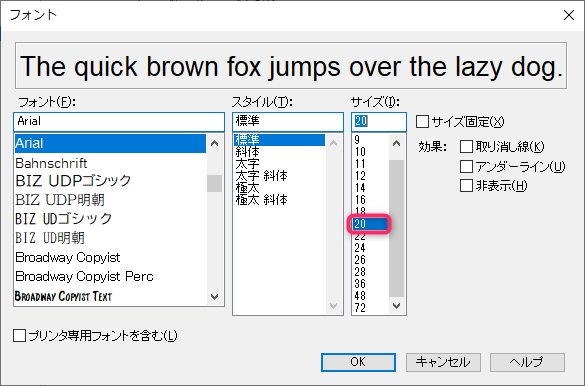This screenshot has height=386, width=585.
Task: Choose the 極太 style
Action: (279, 188)
